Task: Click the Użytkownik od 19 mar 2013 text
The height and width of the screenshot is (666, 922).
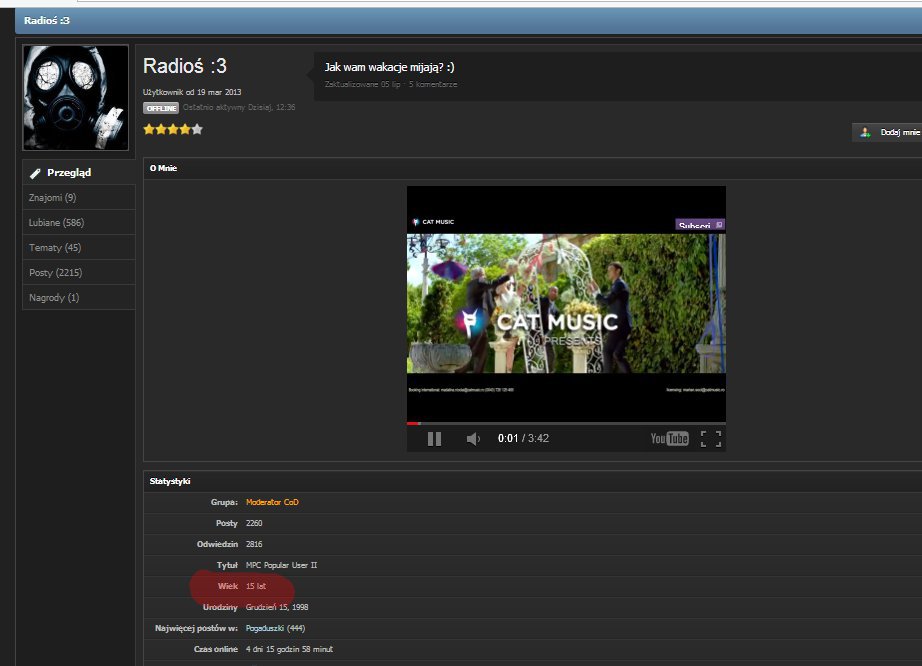Action: click(192, 92)
